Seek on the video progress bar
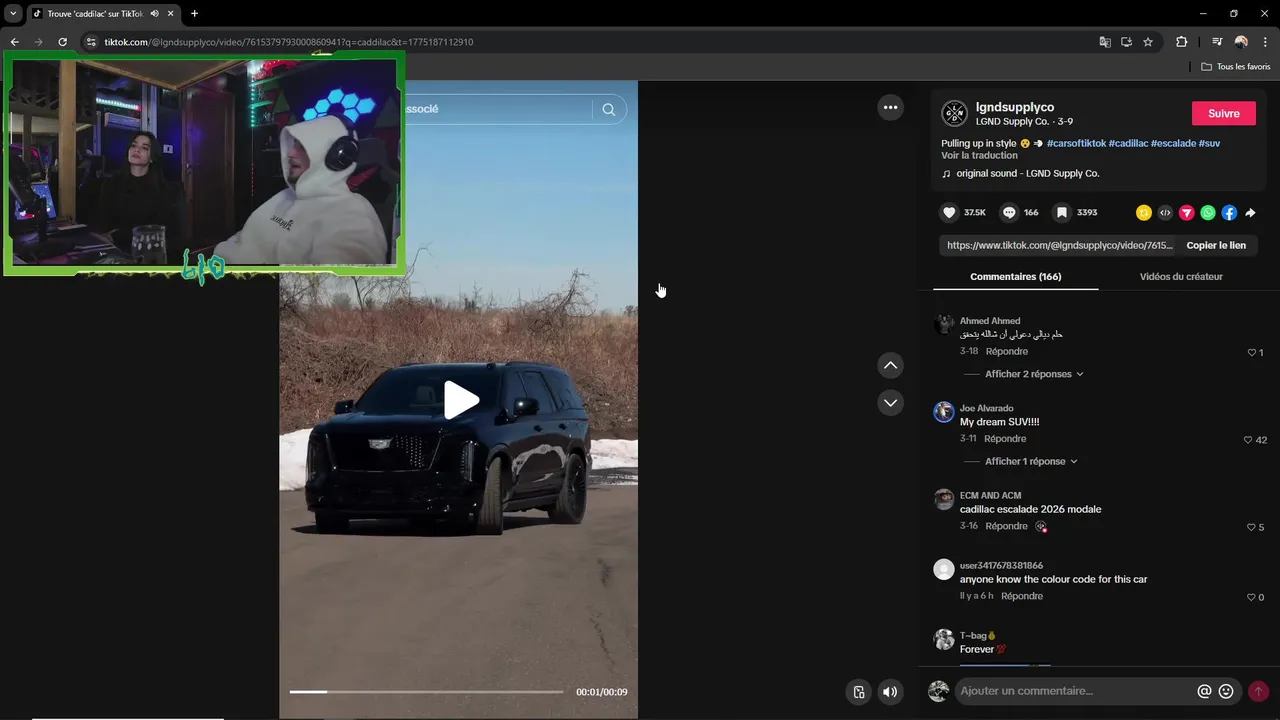1280x720 pixels. click(426, 692)
